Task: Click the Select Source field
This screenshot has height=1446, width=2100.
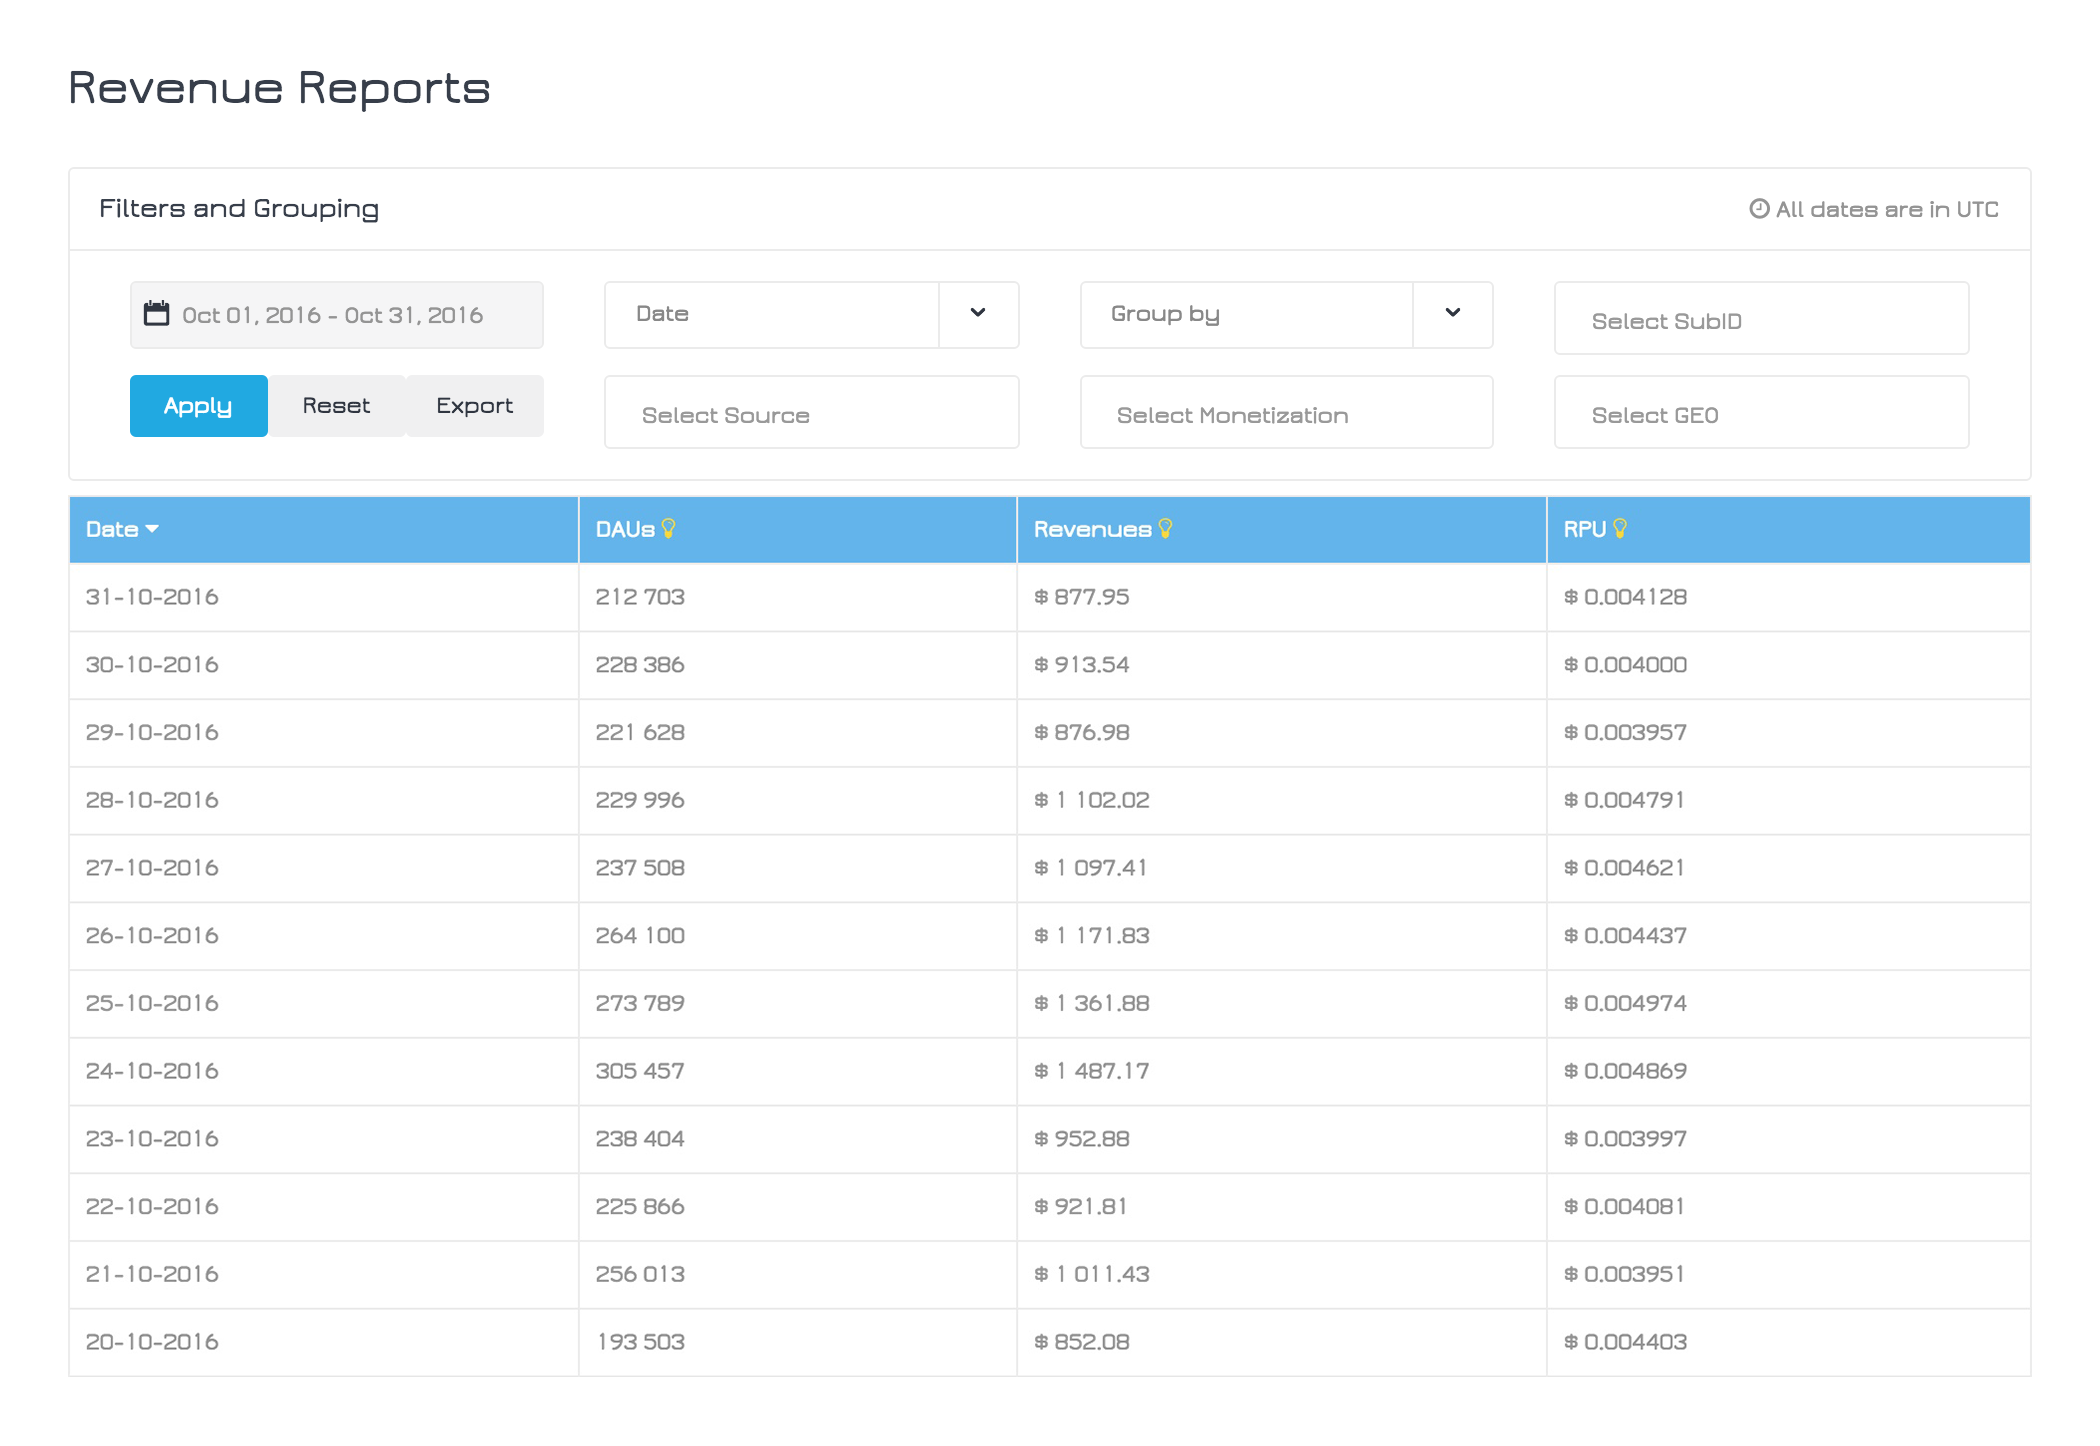Action: [811, 414]
